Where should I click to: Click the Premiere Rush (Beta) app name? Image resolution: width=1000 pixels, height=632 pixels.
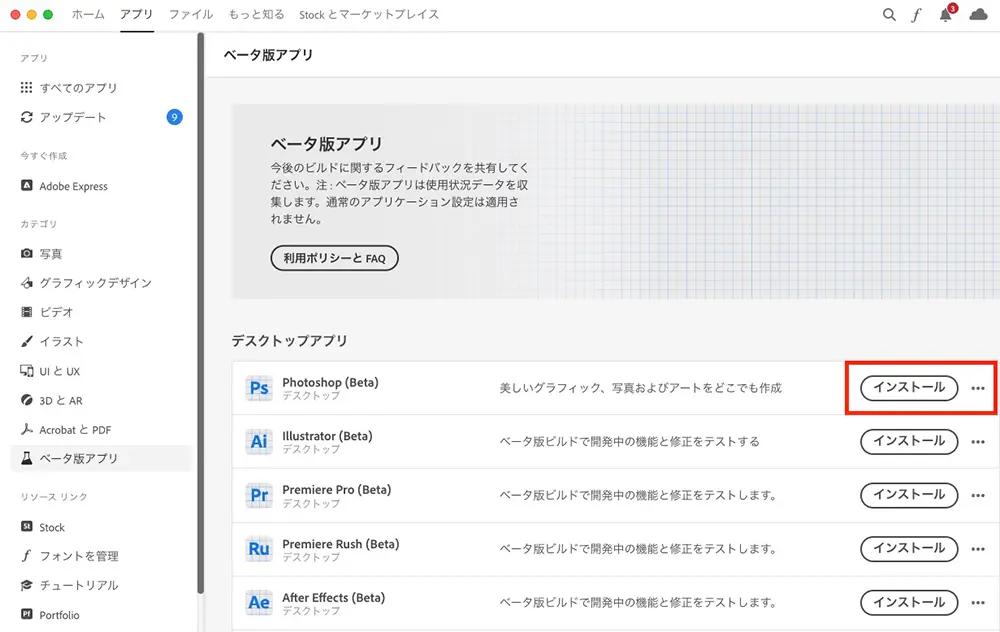pos(341,544)
